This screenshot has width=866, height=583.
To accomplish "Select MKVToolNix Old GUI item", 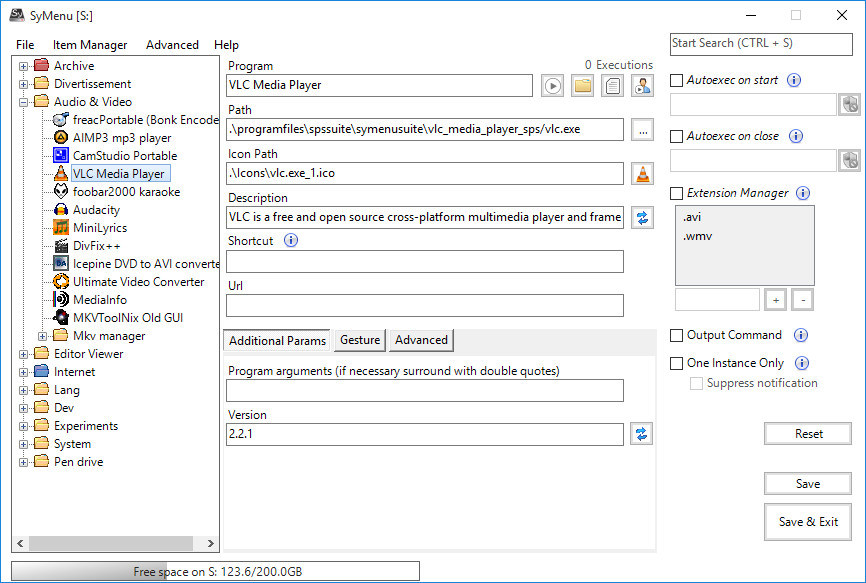I will tap(118, 318).
